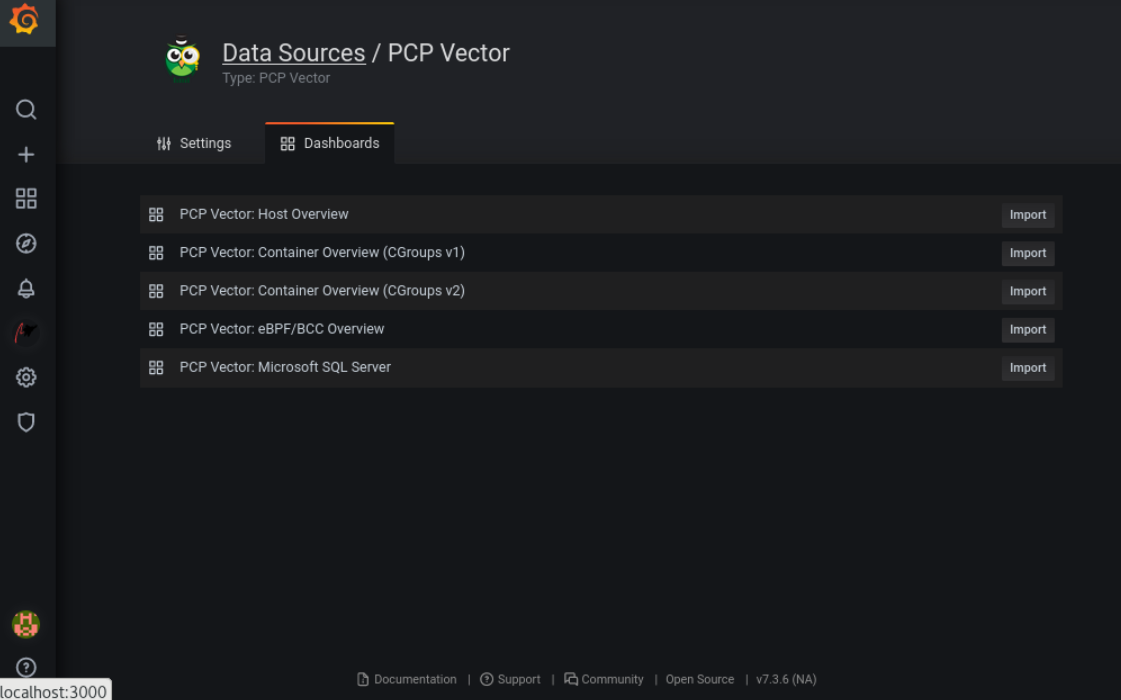Open the Help question mark icon
This screenshot has height=700, width=1121.
click(x=26, y=666)
